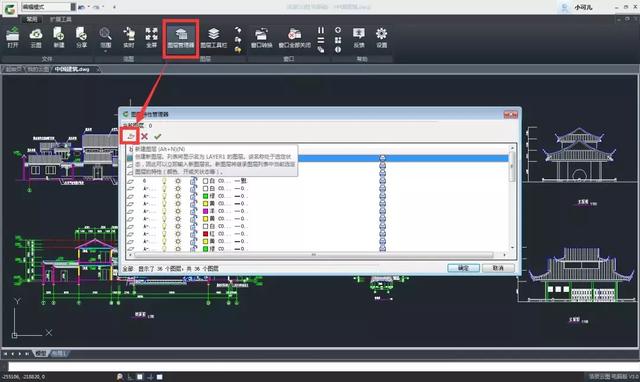The height and width of the screenshot is (382, 640).
Task: Click the Open (打开) file icon
Action: click(x=13, y=38)
